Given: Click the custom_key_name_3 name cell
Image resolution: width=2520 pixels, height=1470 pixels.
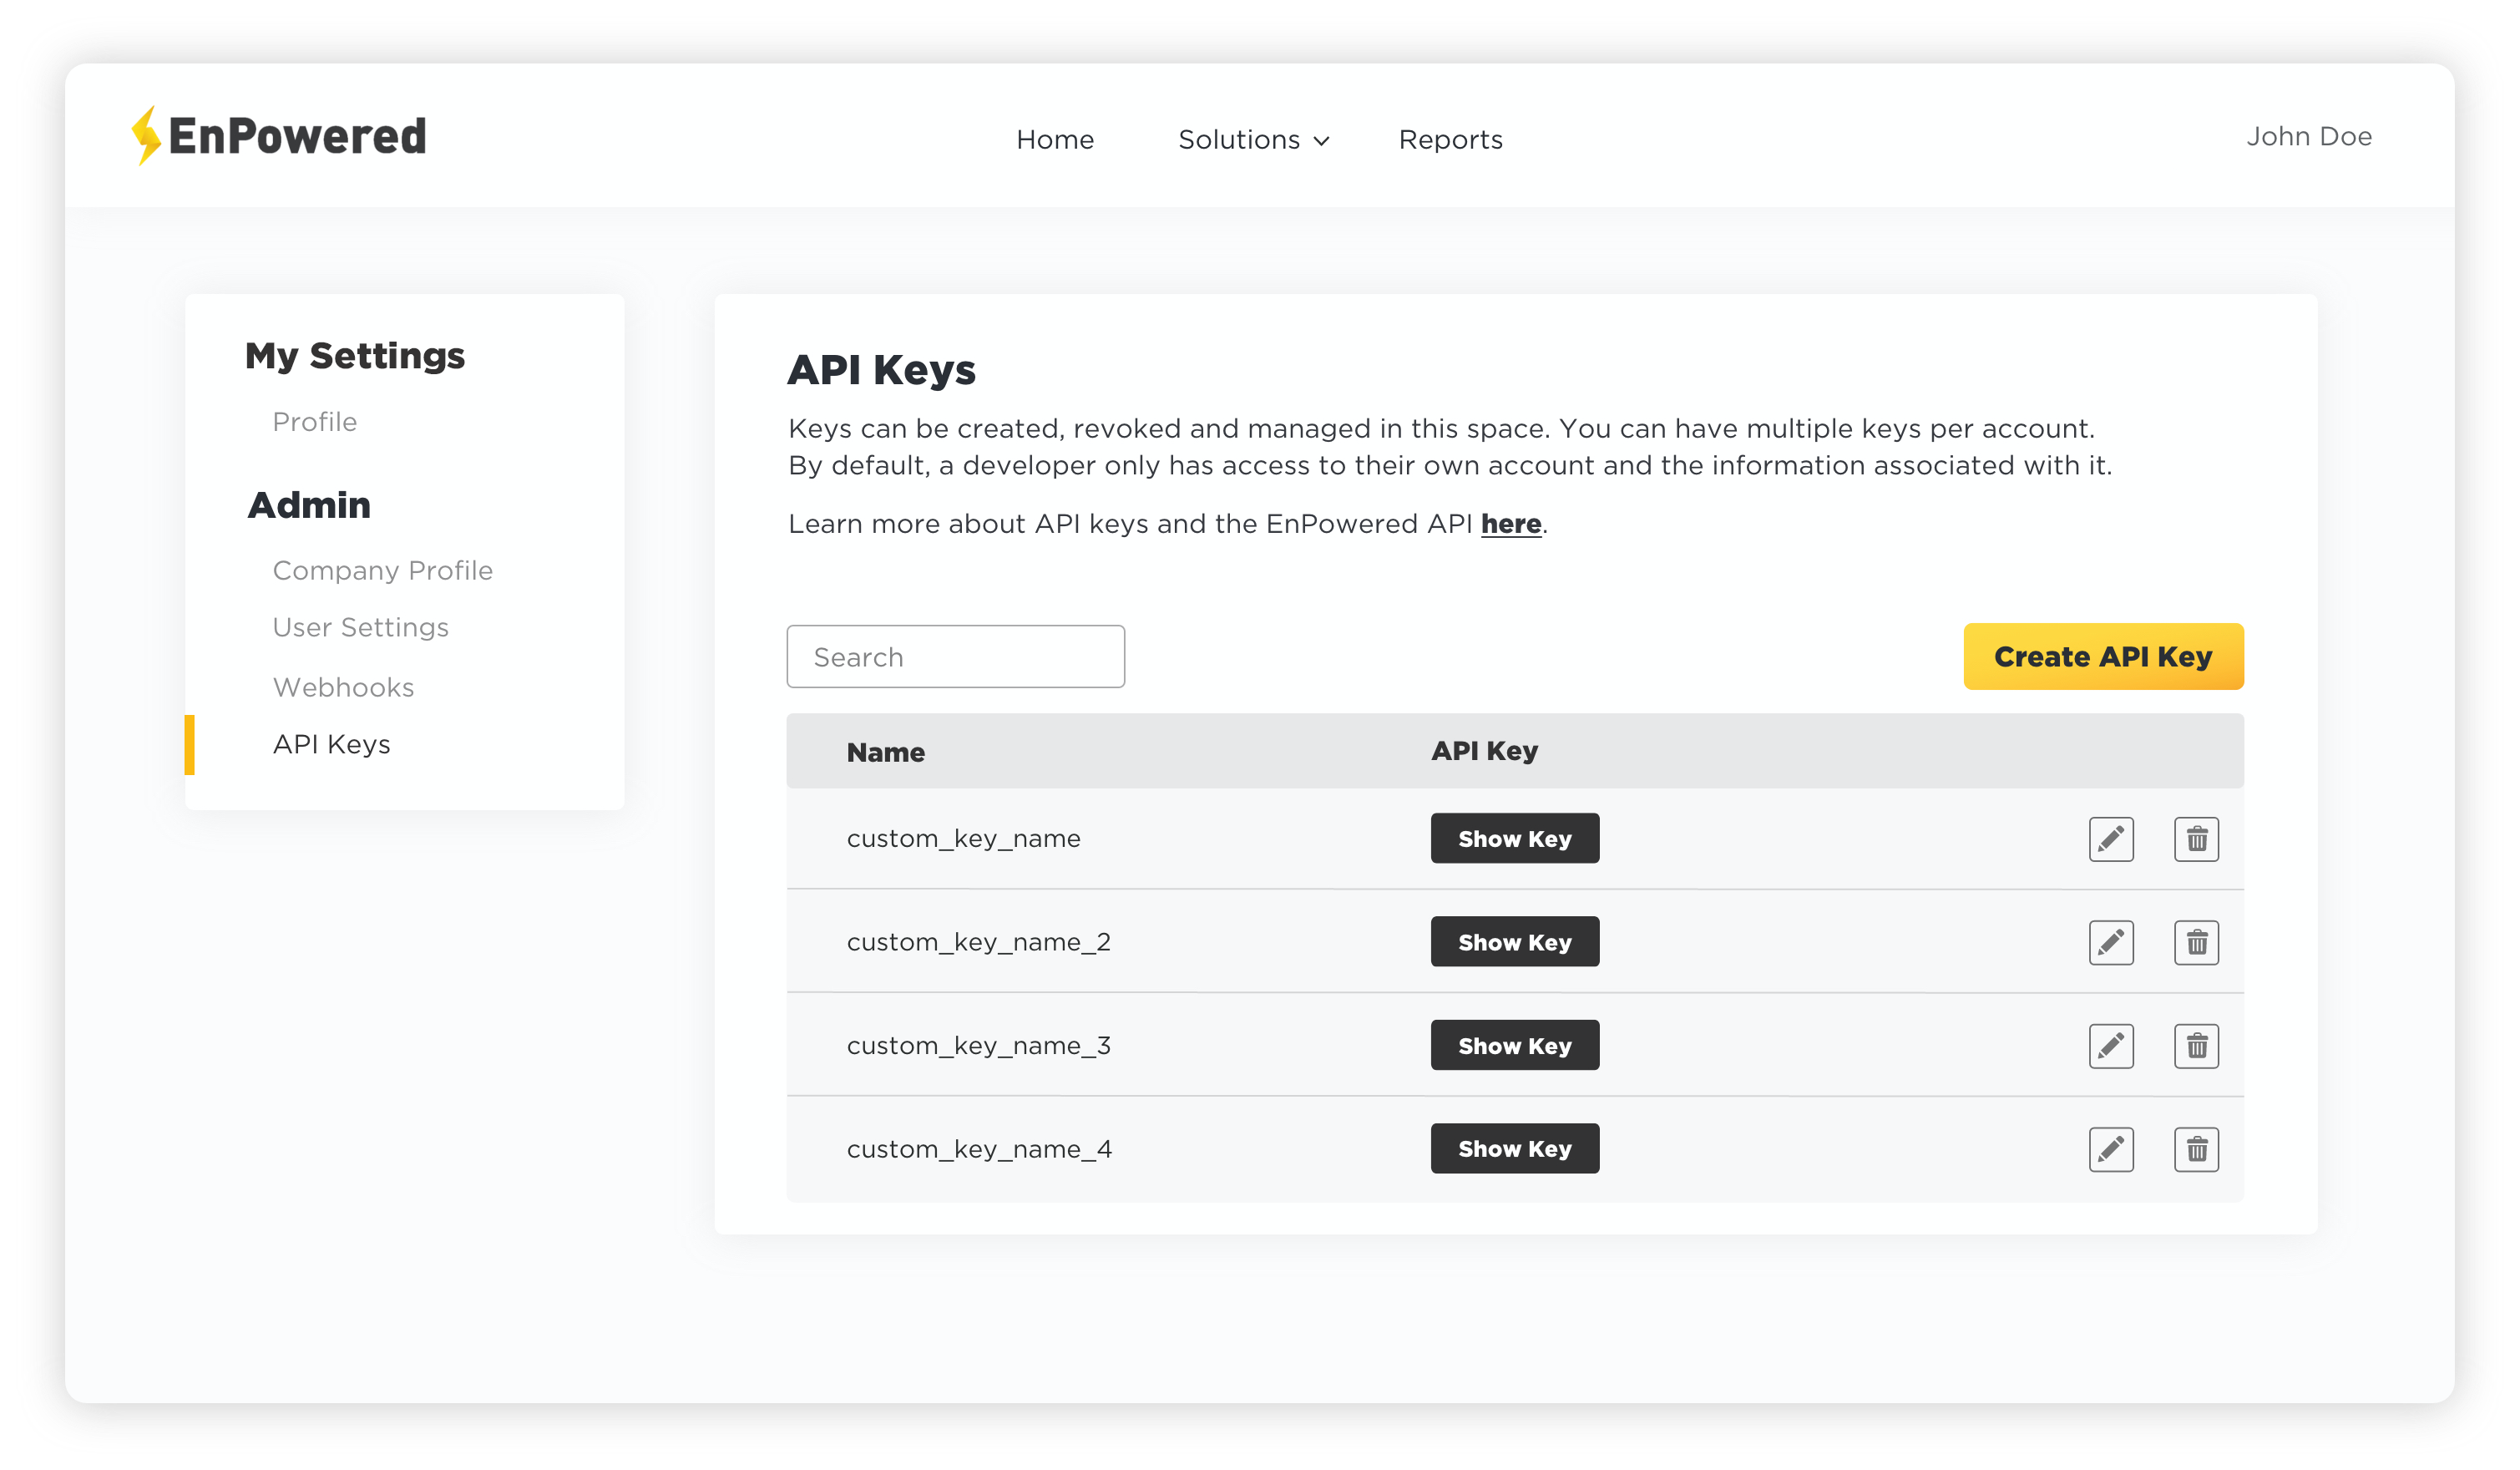Looking at the screenshot, I should coord(978,1046).
